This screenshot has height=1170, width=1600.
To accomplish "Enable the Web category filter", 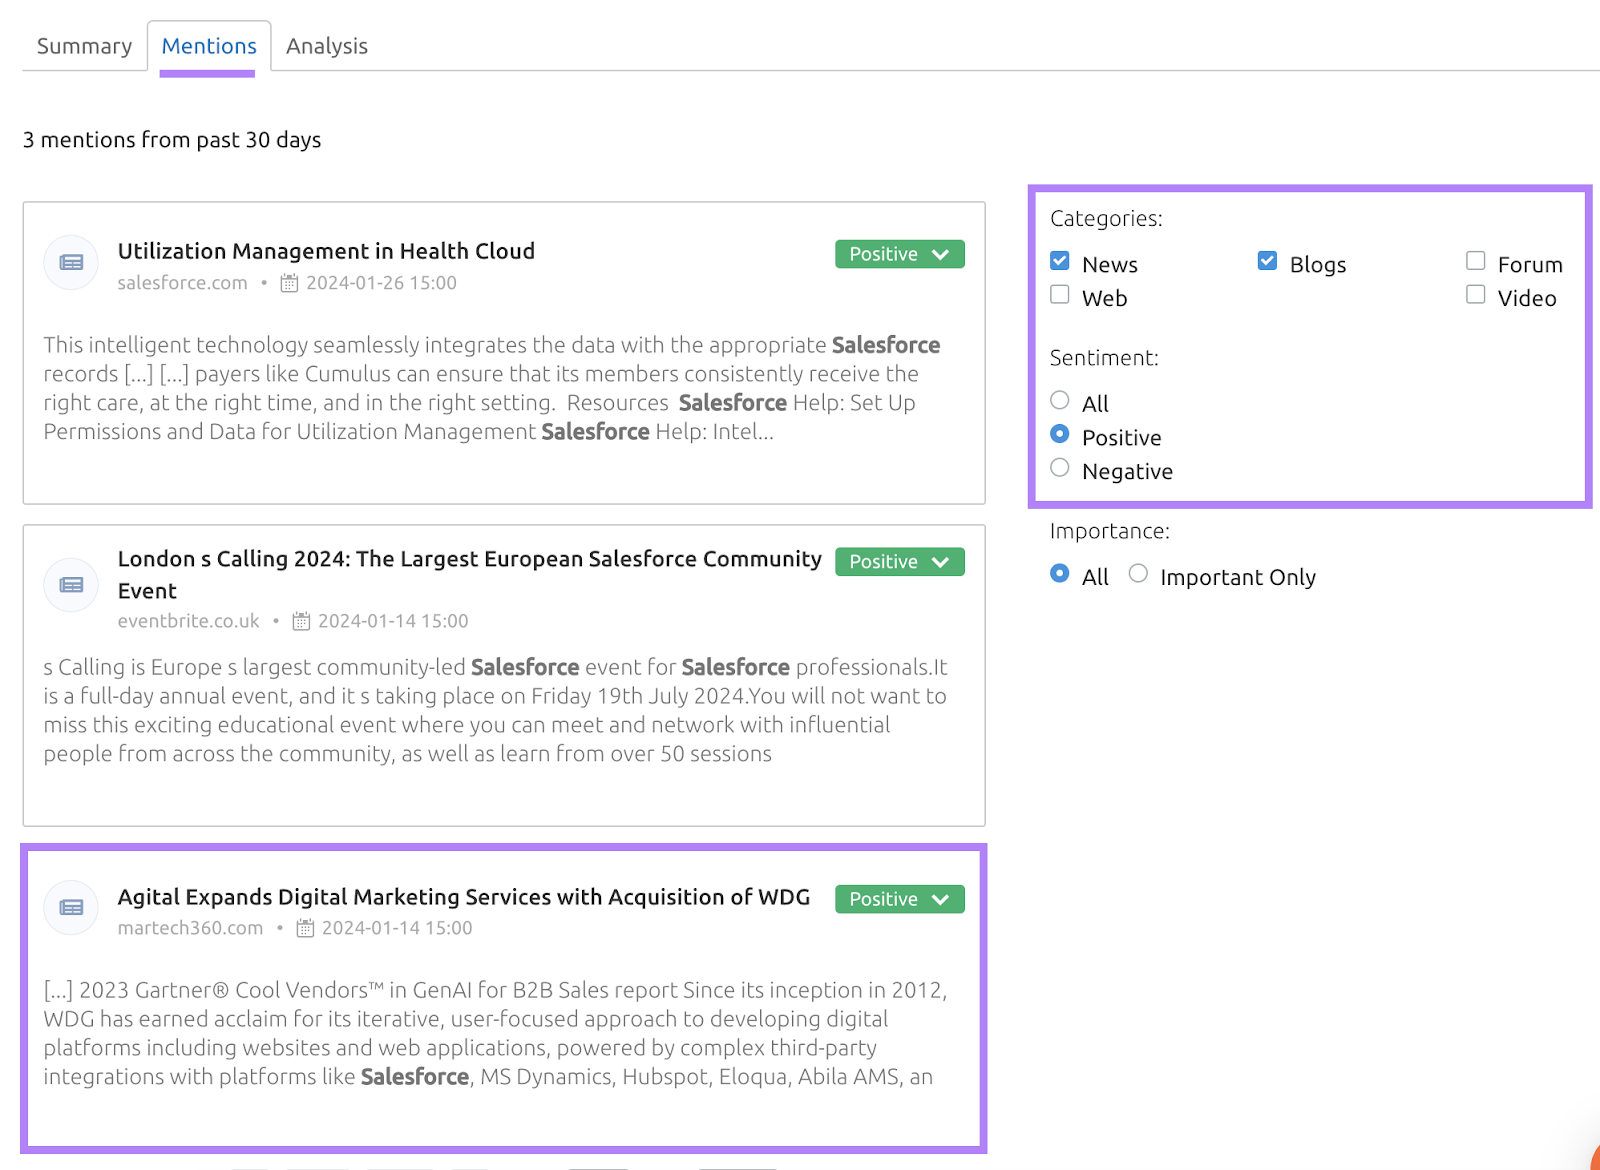I will [1059, 294].
